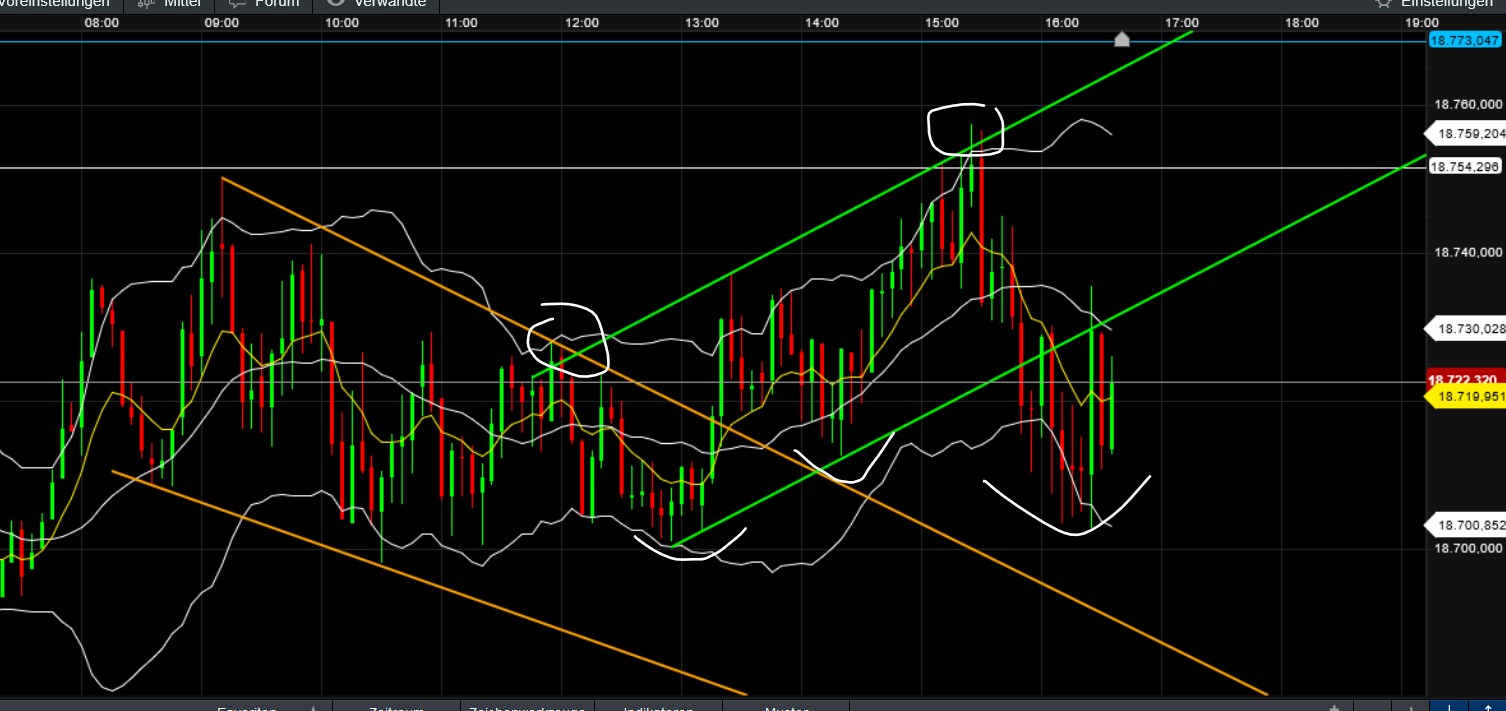The image size is (1506, 711).
Task: Click the 13:00 time axis label
Action: tap(701, 21)
